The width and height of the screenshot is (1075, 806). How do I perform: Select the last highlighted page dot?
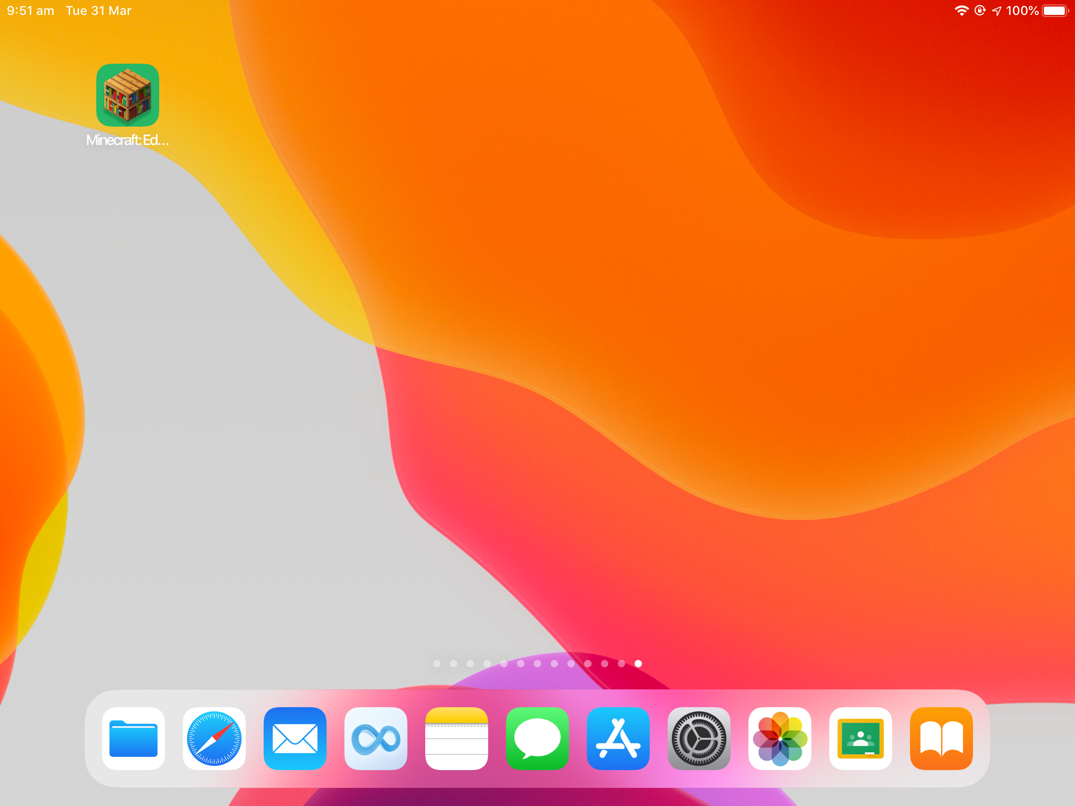pyautogui.click(x=638, y=663)
